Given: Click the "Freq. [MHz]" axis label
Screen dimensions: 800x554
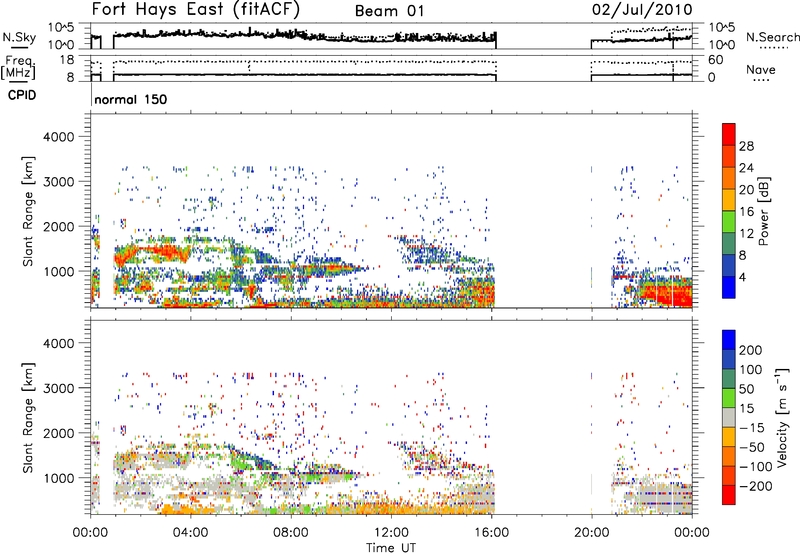Looking at the screenshot, I should pos(18,67).
